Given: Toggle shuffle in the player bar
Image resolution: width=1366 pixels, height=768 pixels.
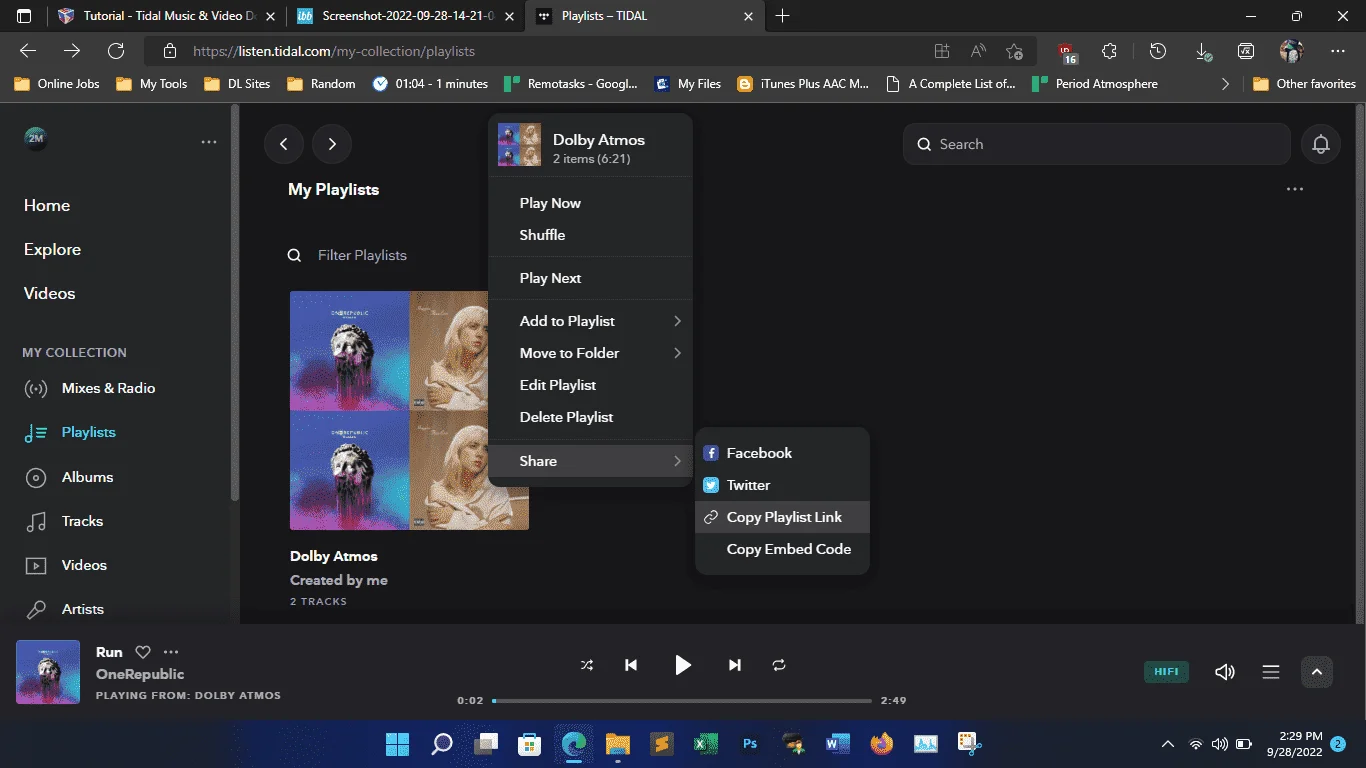Looking at the screenshot, I should coord(587,665).
